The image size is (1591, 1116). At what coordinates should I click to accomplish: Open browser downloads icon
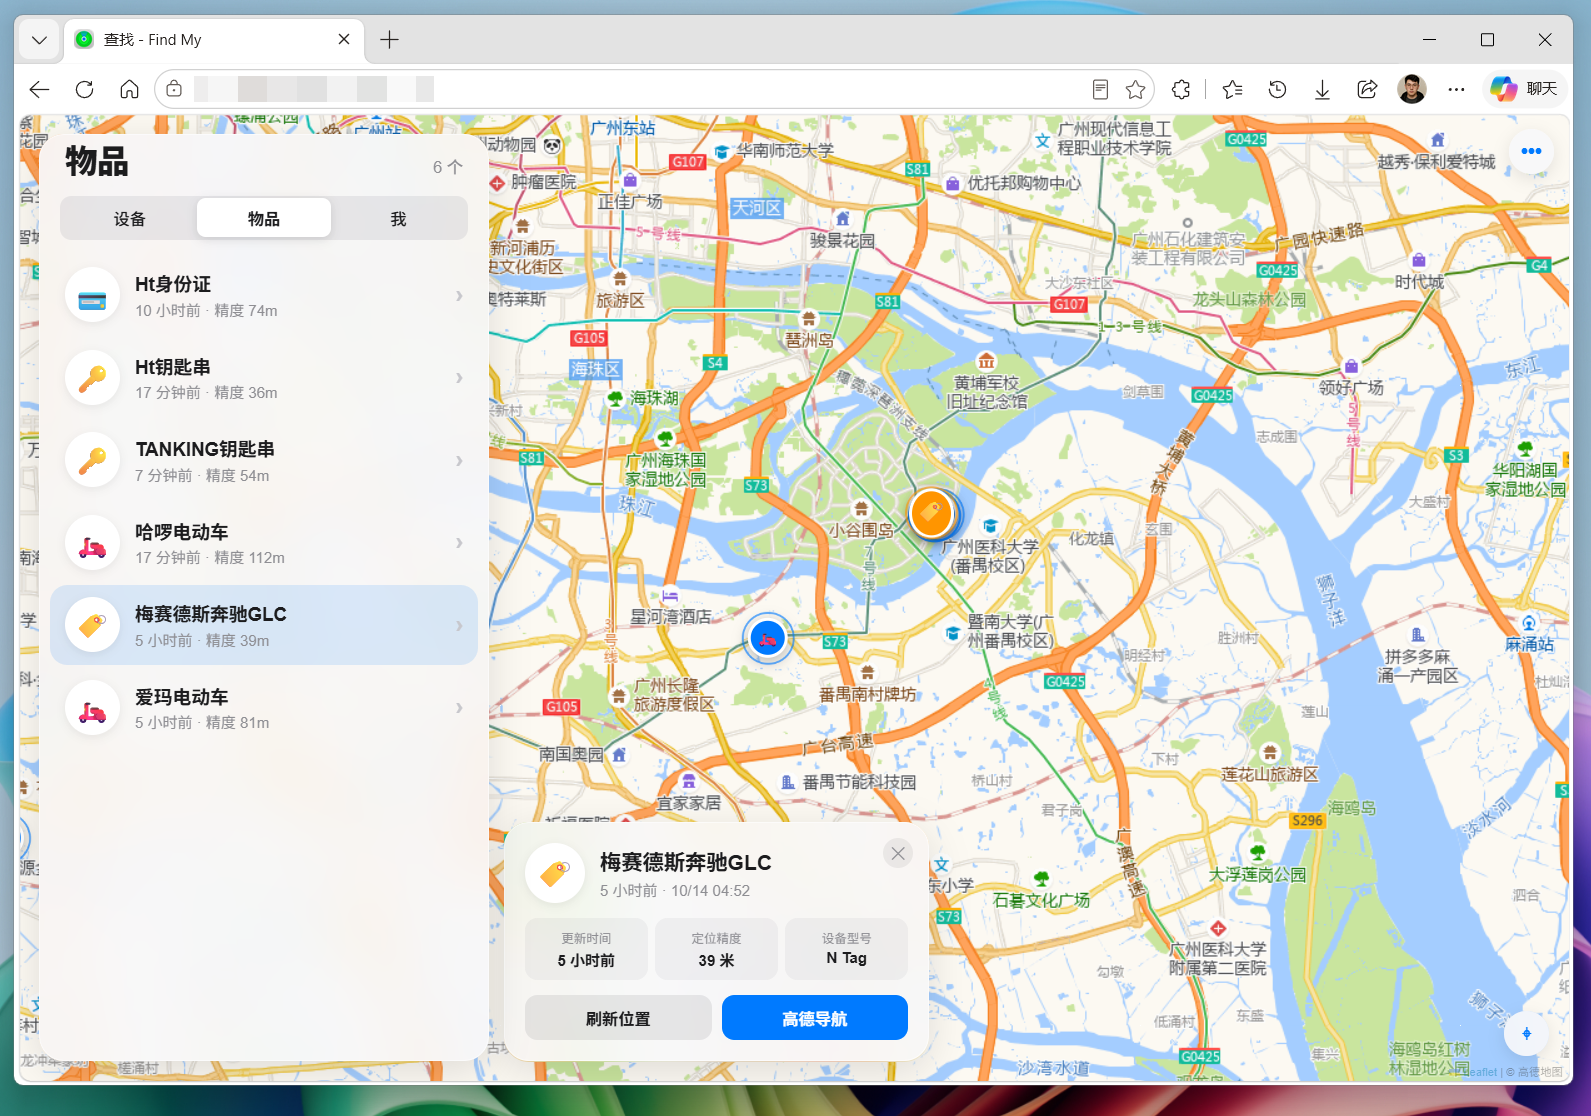[x=1322, y=90]
